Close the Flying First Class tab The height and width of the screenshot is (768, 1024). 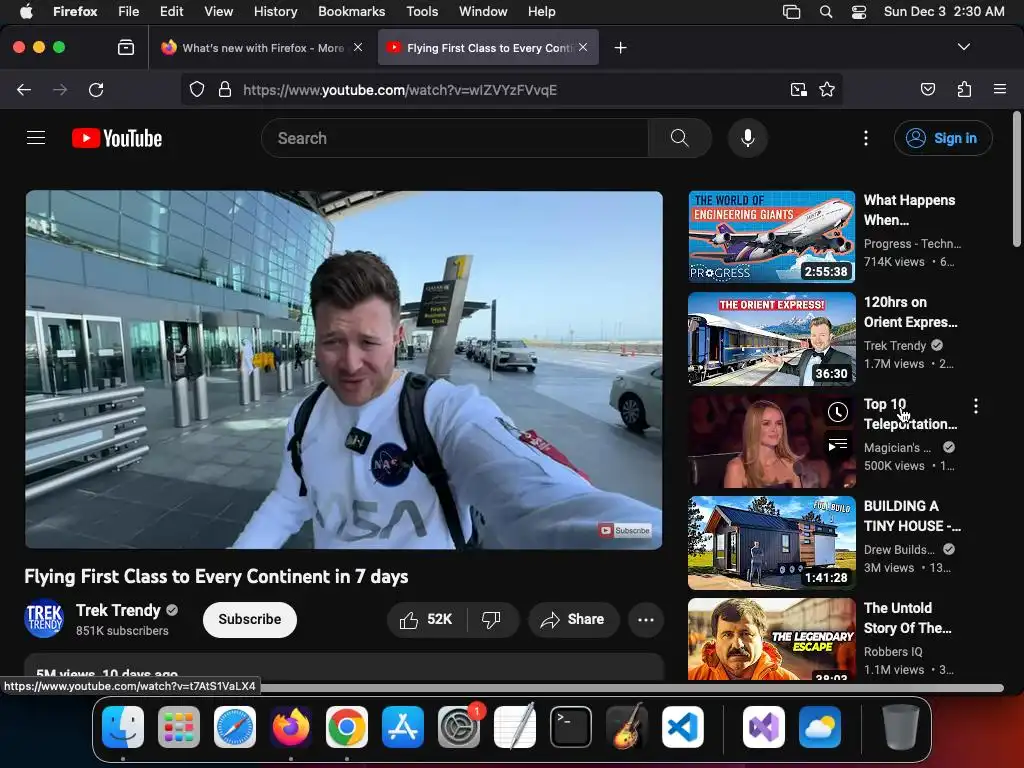tap(583, 47)
